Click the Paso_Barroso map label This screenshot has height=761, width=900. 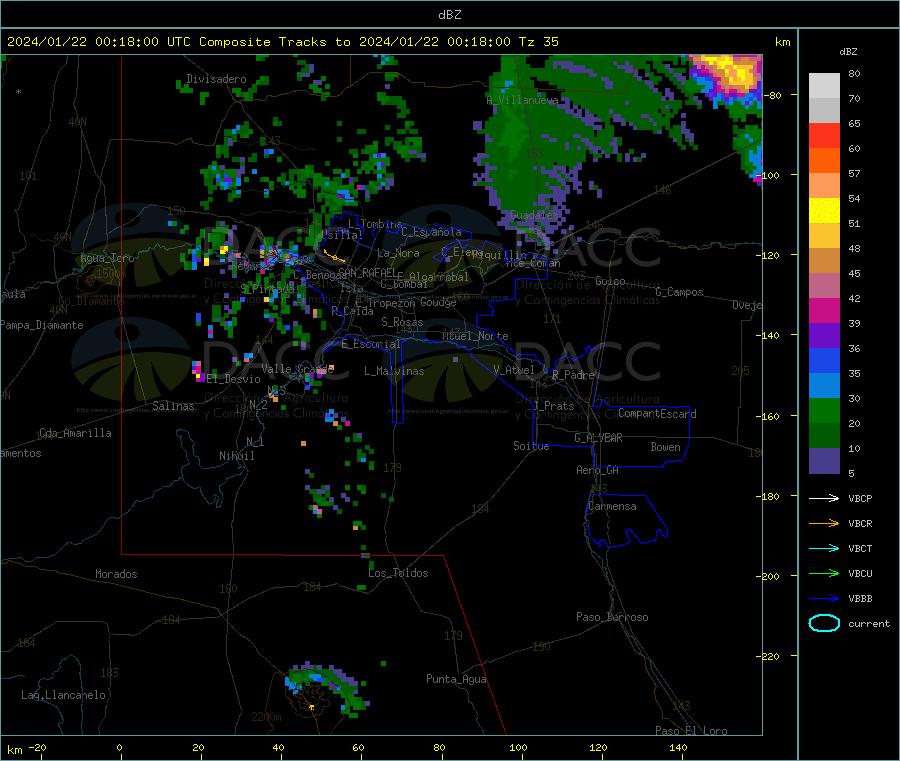612,617
